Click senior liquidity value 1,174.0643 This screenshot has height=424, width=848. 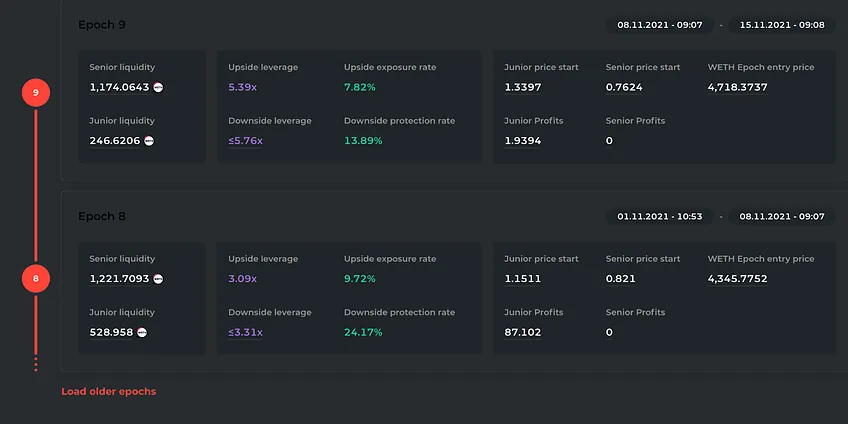(120, 87)
